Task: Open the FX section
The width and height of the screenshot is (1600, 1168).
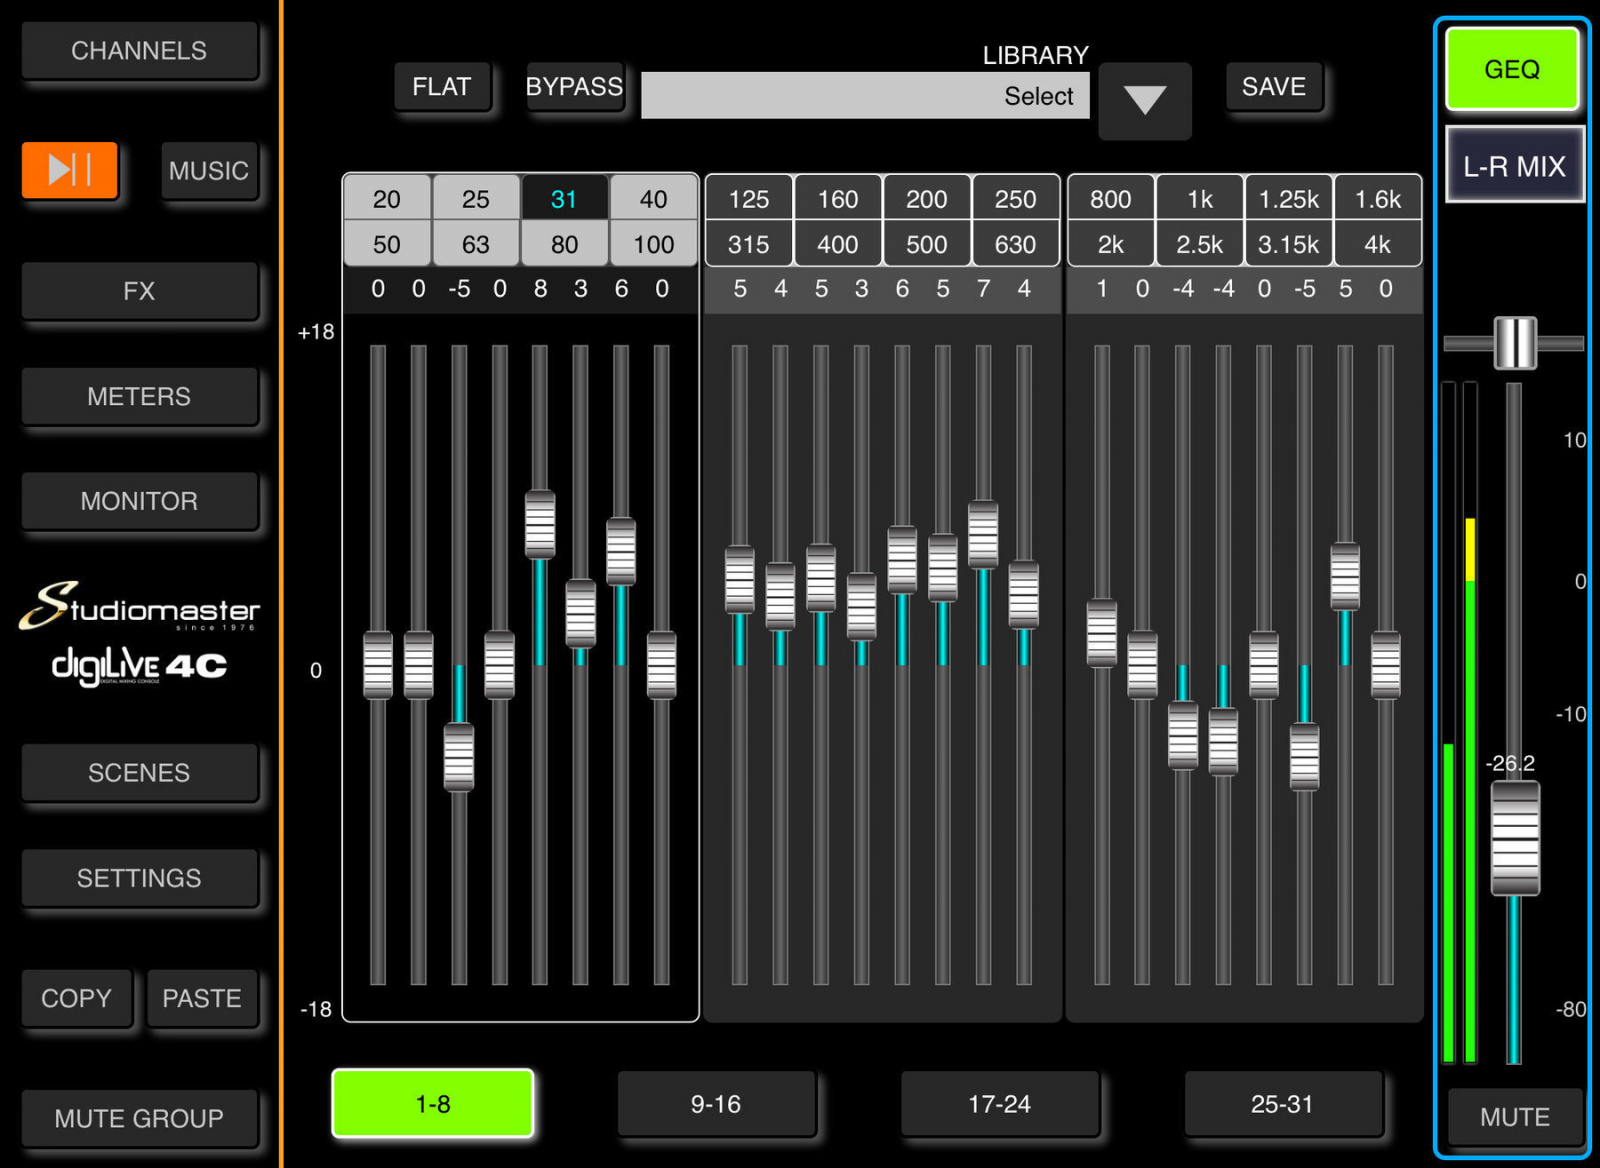Action: click(139, 291)
